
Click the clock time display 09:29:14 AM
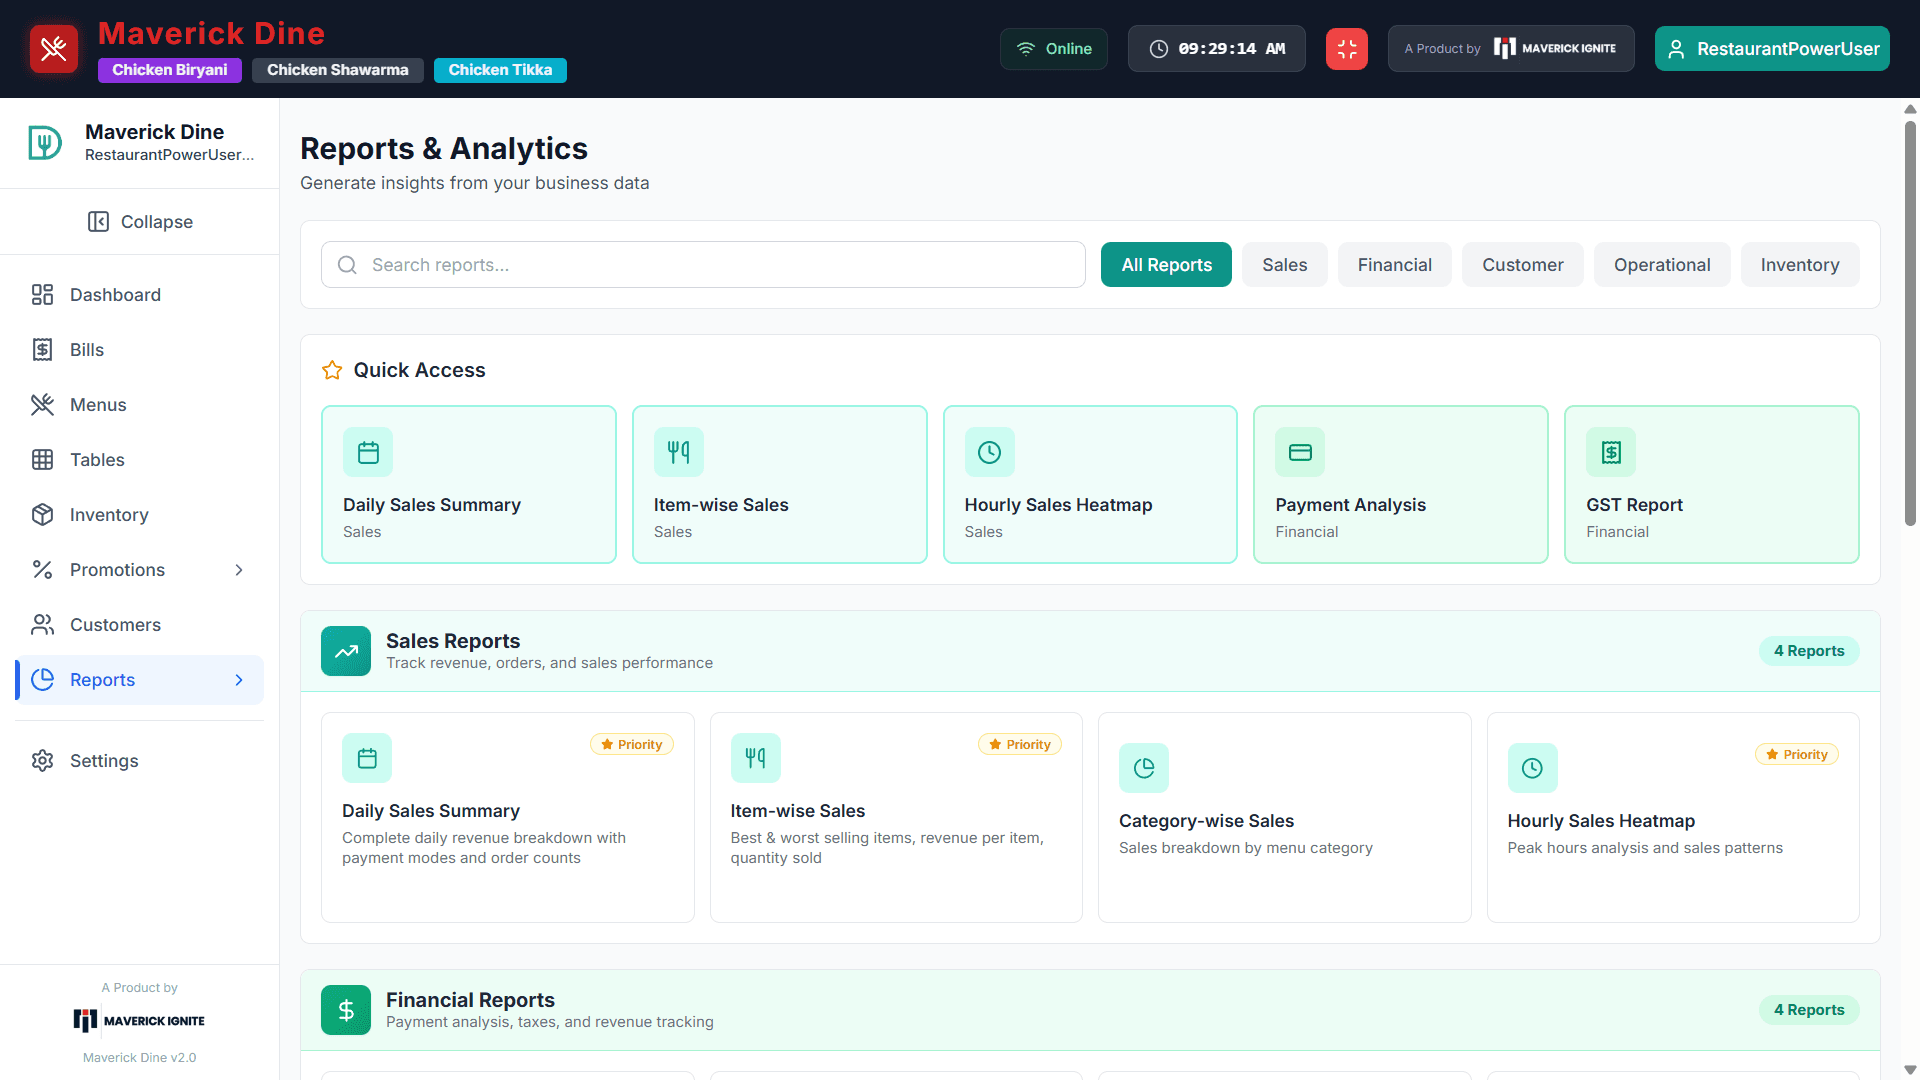(x=1217, y=48)
